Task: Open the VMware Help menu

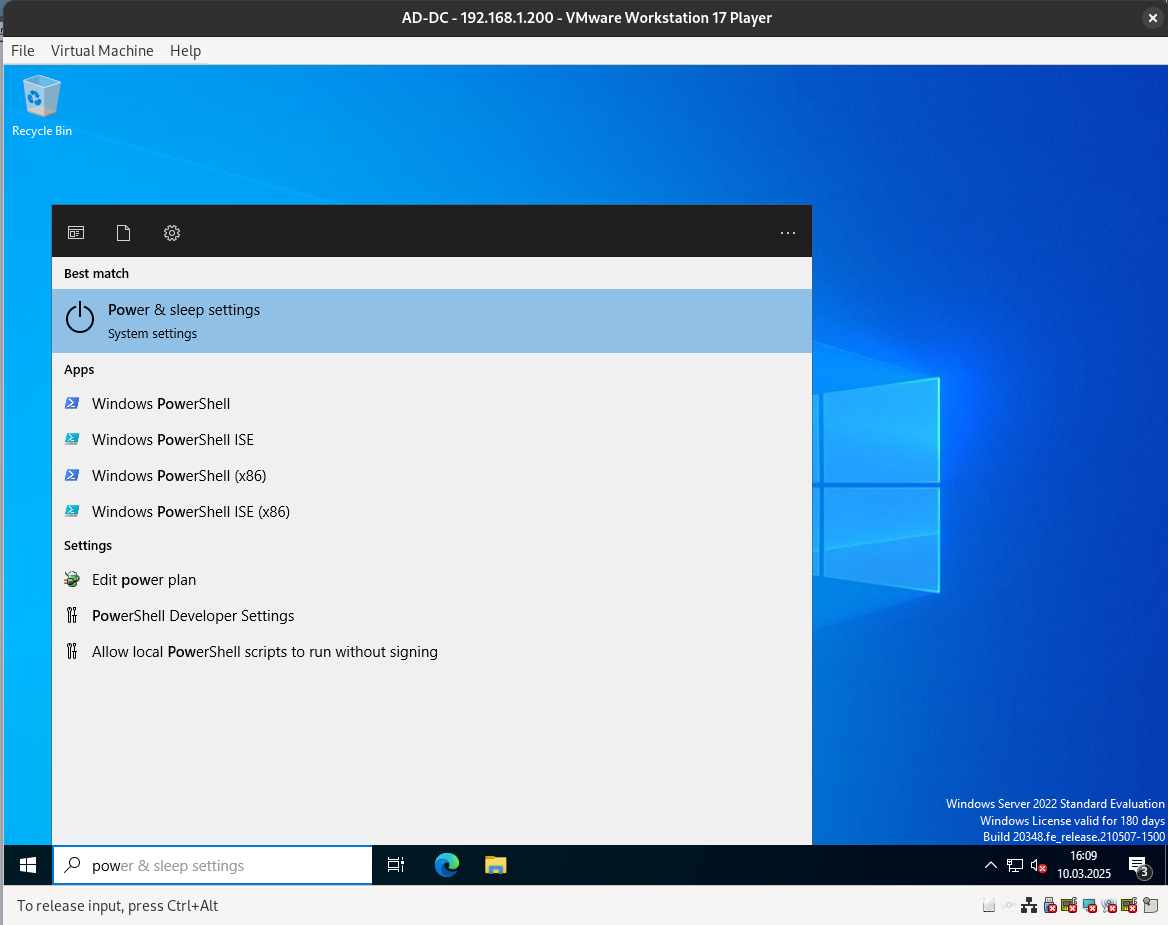Action: pyautogui.click(x=185, y=51)
